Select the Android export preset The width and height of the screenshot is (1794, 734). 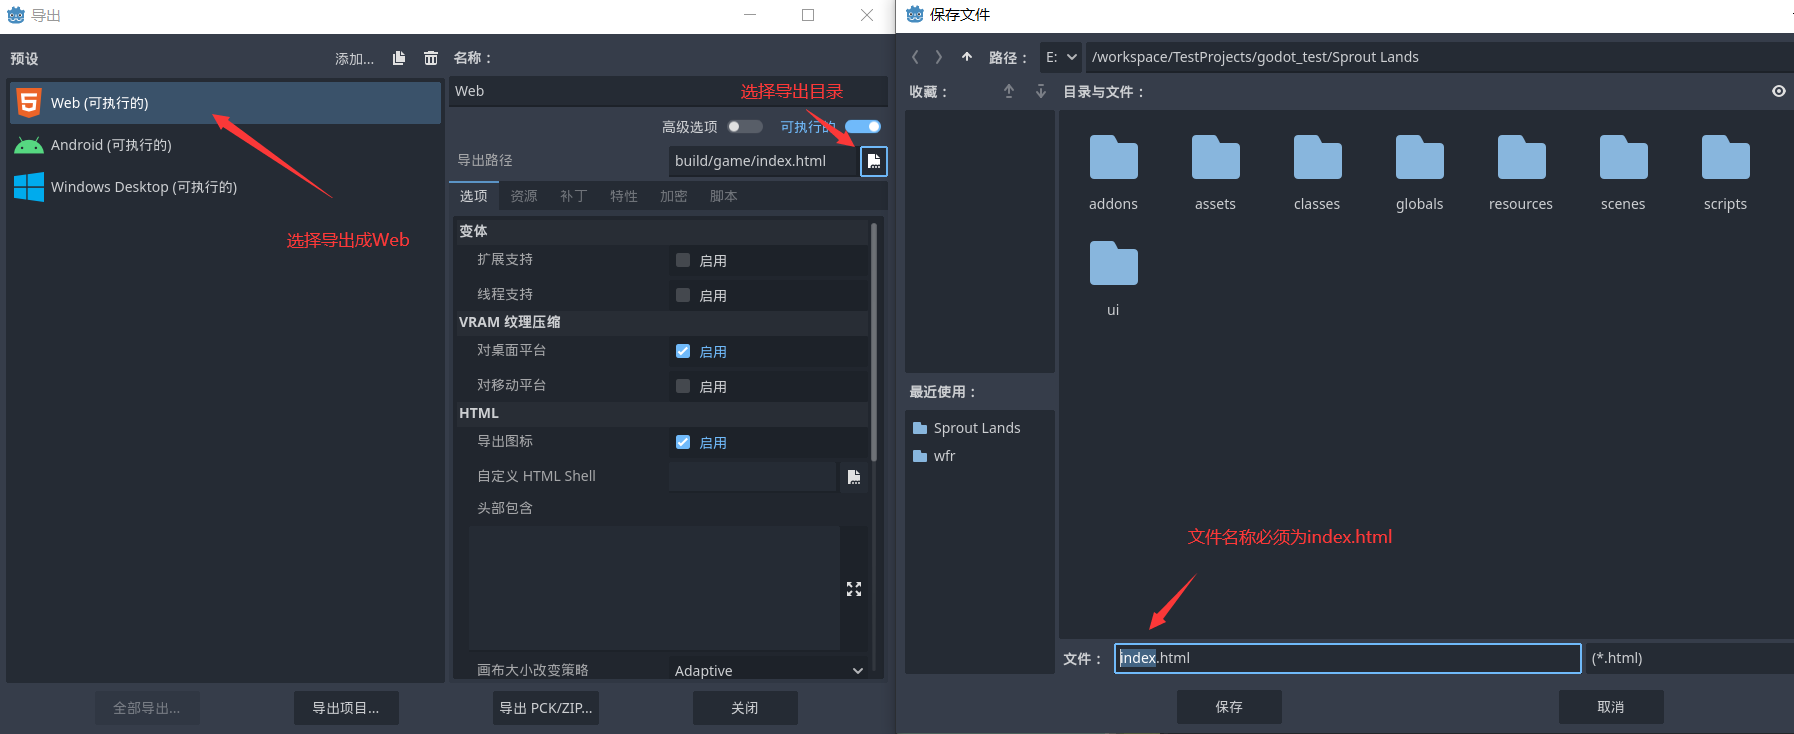(x=111, y=145)
